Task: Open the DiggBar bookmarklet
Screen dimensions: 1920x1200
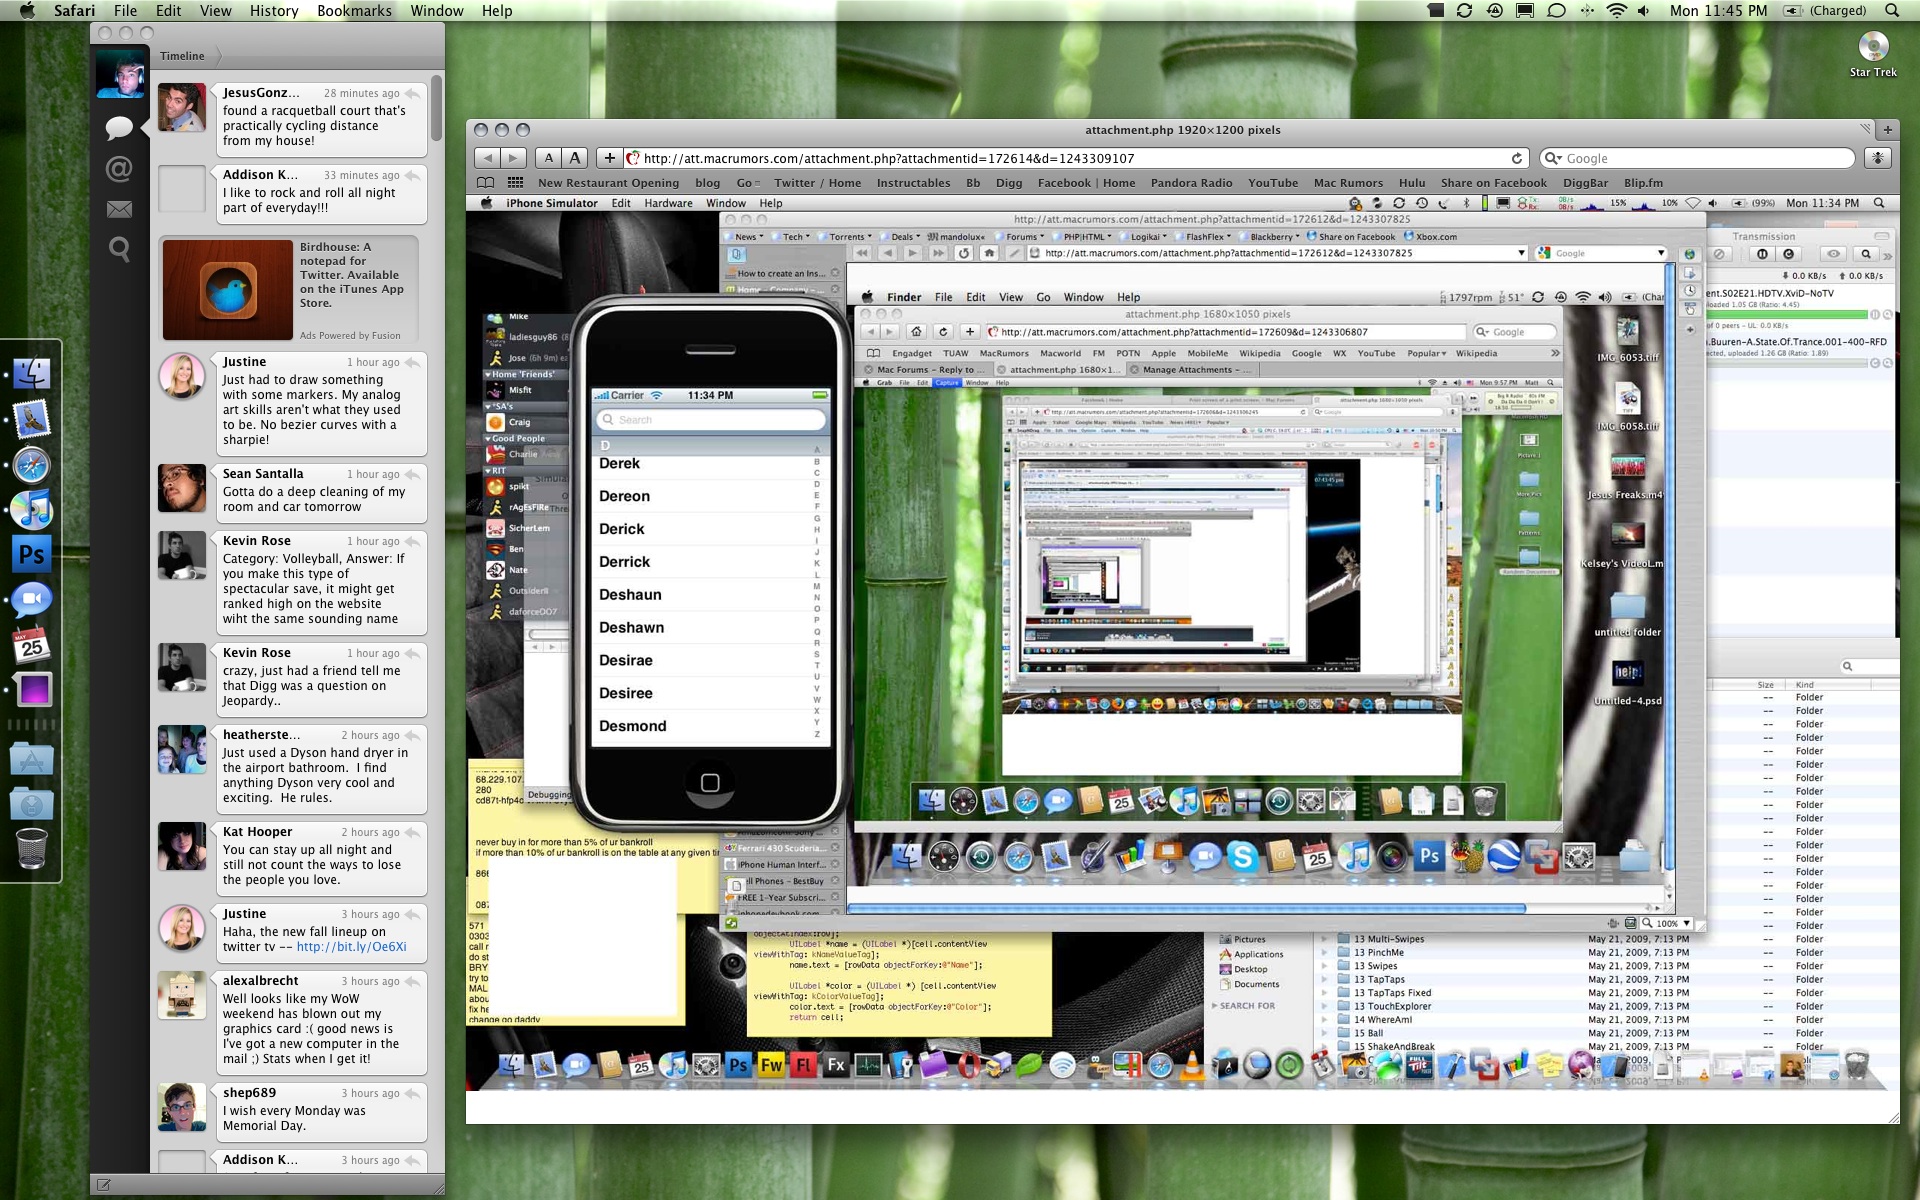Action: pos(1585,183)
